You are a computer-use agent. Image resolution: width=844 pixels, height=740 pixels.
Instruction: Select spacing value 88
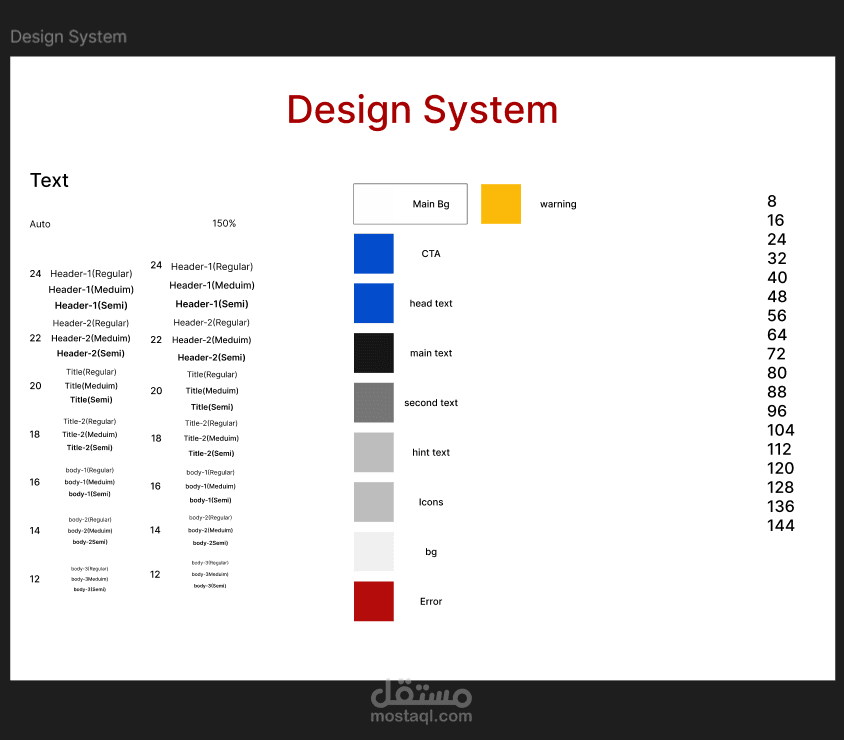777,392
